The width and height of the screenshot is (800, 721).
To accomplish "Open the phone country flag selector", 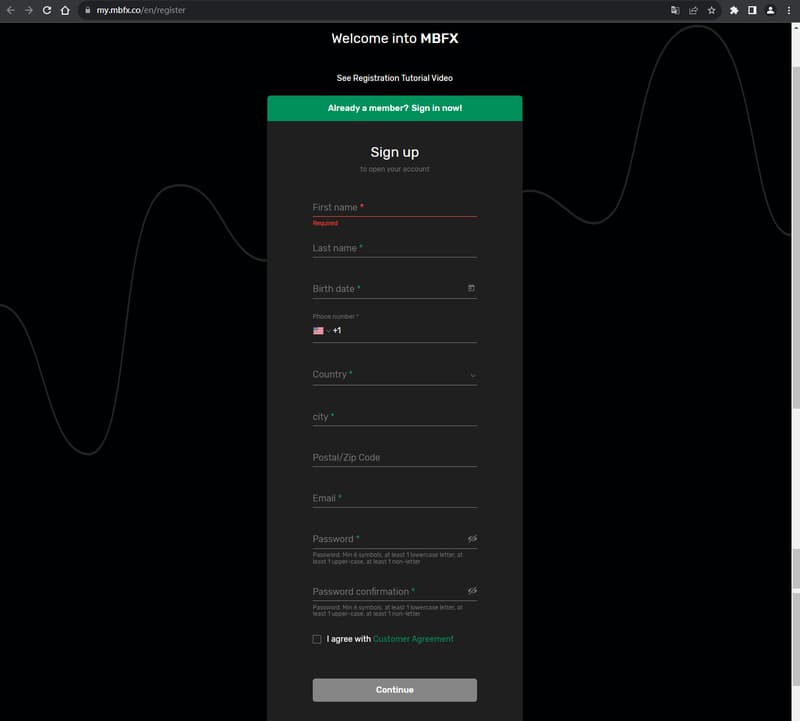I will (321, 331).
